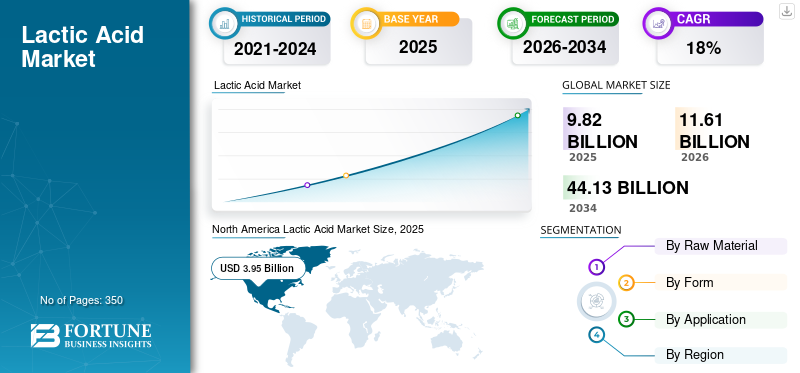Click the Fortune Business Insights logo

pos(91,336)
